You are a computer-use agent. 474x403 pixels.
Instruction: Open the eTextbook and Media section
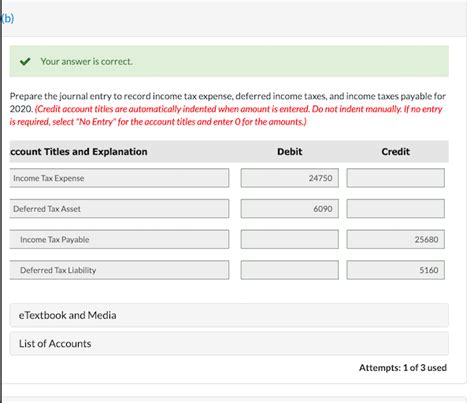(229, 315)
